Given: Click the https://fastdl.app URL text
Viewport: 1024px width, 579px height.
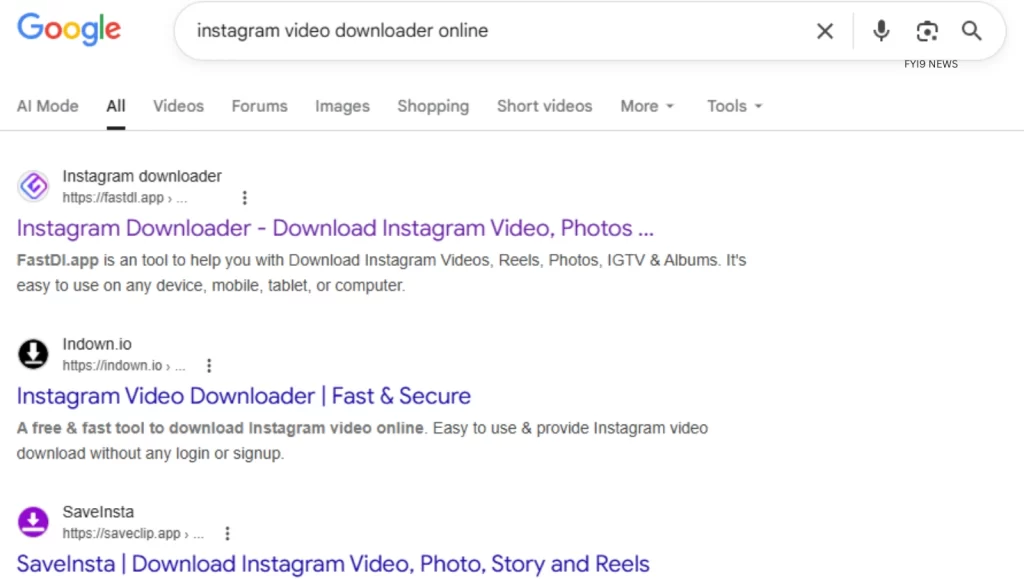Looking at the screenshot, I should coord(125,198).
